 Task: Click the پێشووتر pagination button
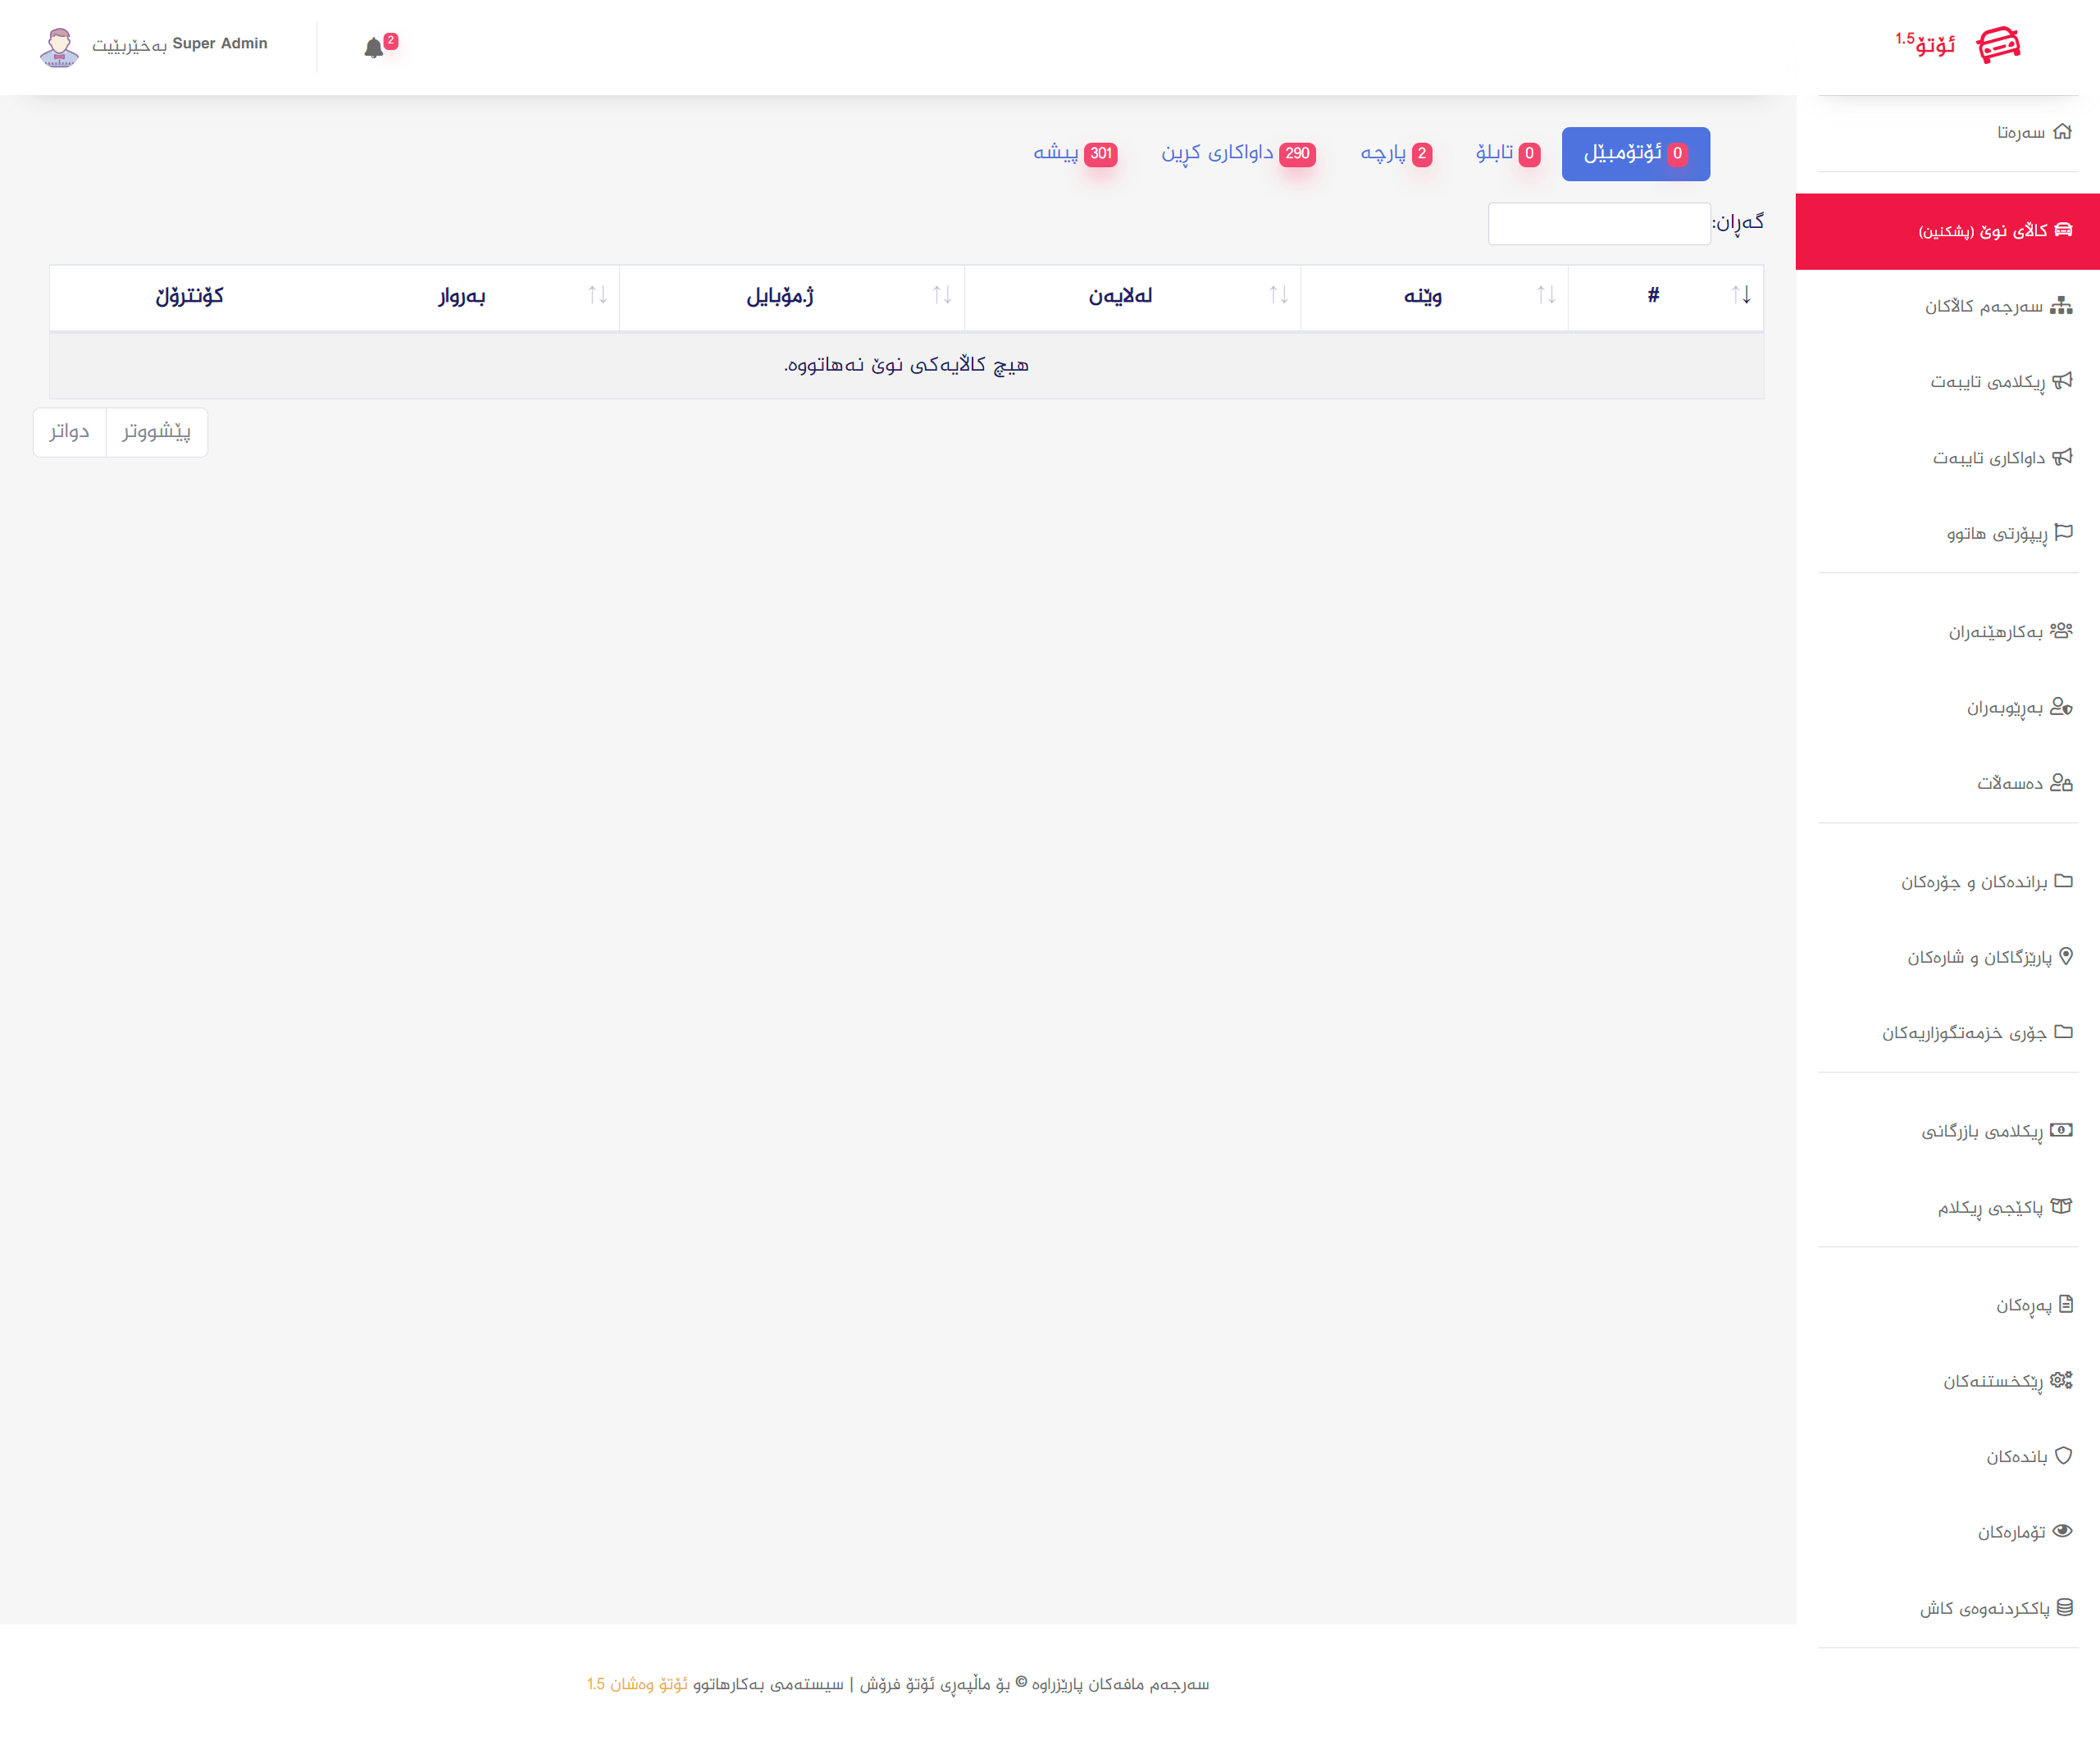click(x=156, y=432)
